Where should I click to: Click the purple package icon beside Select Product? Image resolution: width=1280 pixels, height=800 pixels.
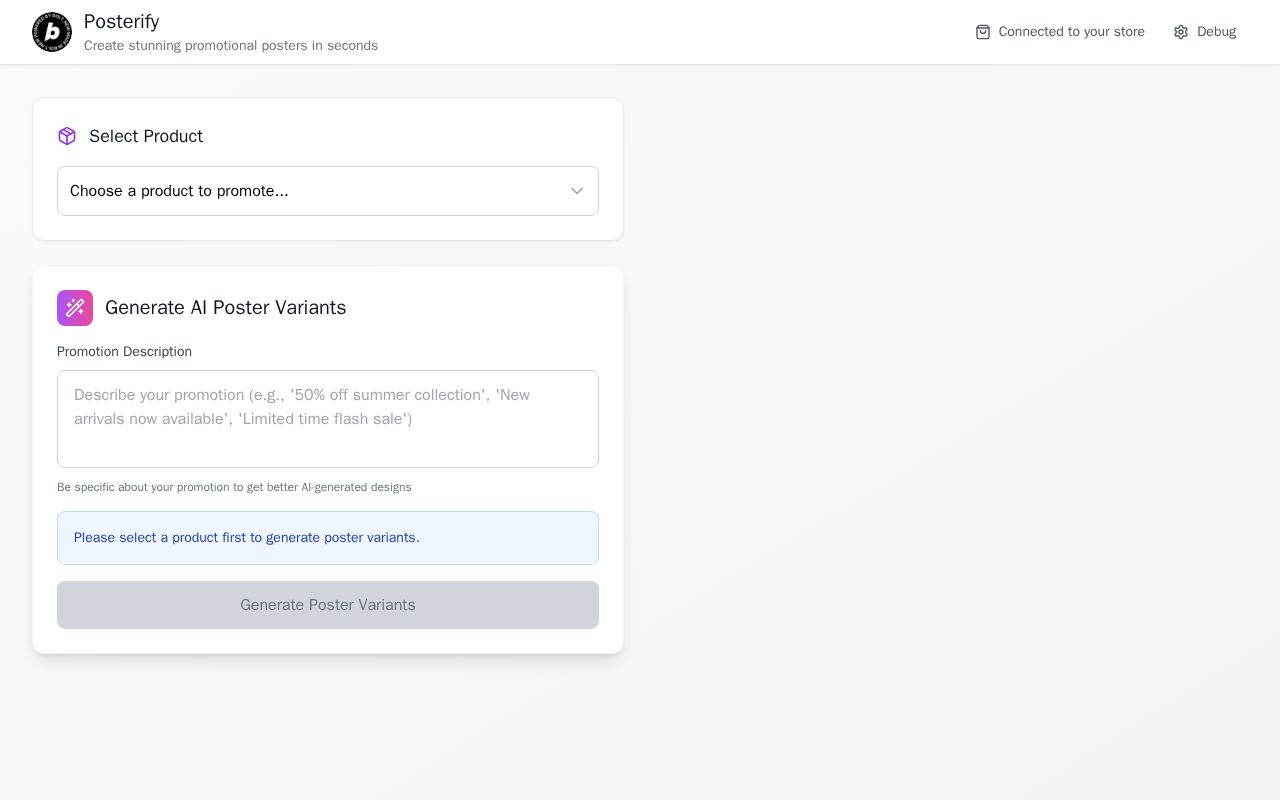coord(67,136)
